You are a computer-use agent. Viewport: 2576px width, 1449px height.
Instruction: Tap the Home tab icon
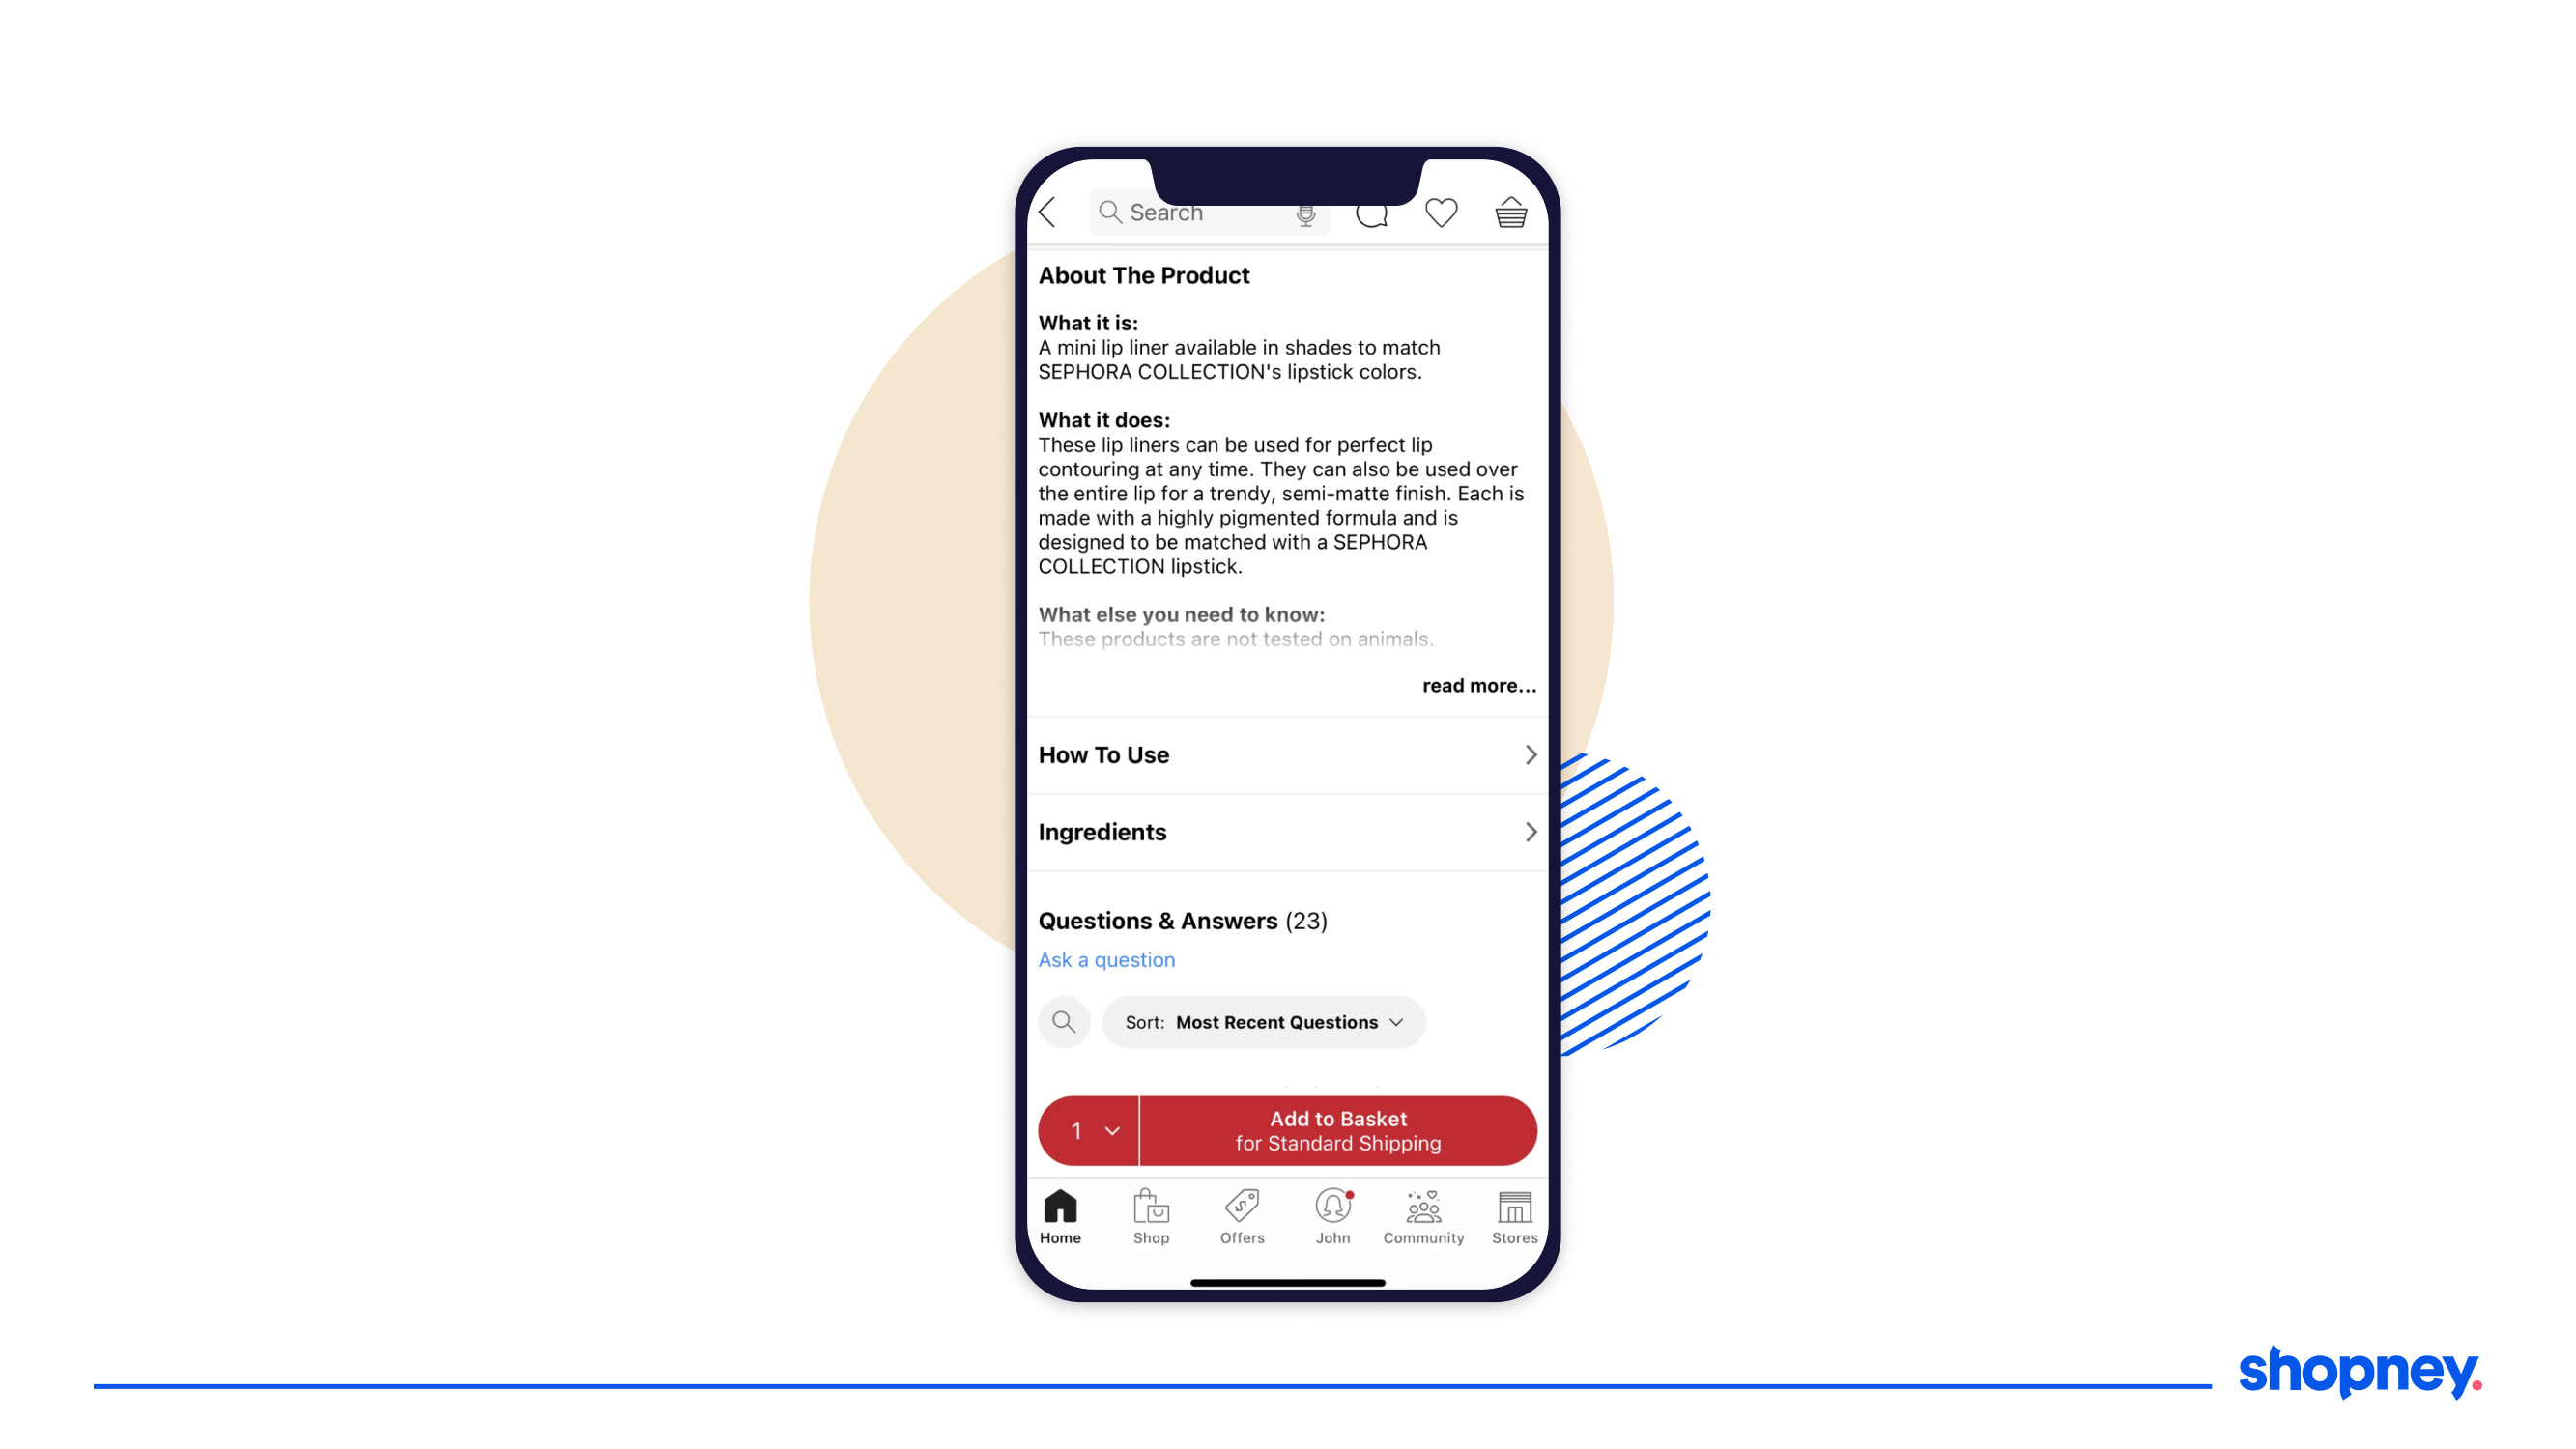(x=1060, y=1208)
